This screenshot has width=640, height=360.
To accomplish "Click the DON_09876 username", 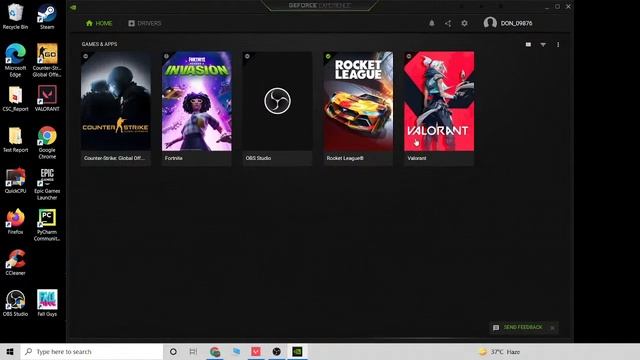I will coord(516,23).
